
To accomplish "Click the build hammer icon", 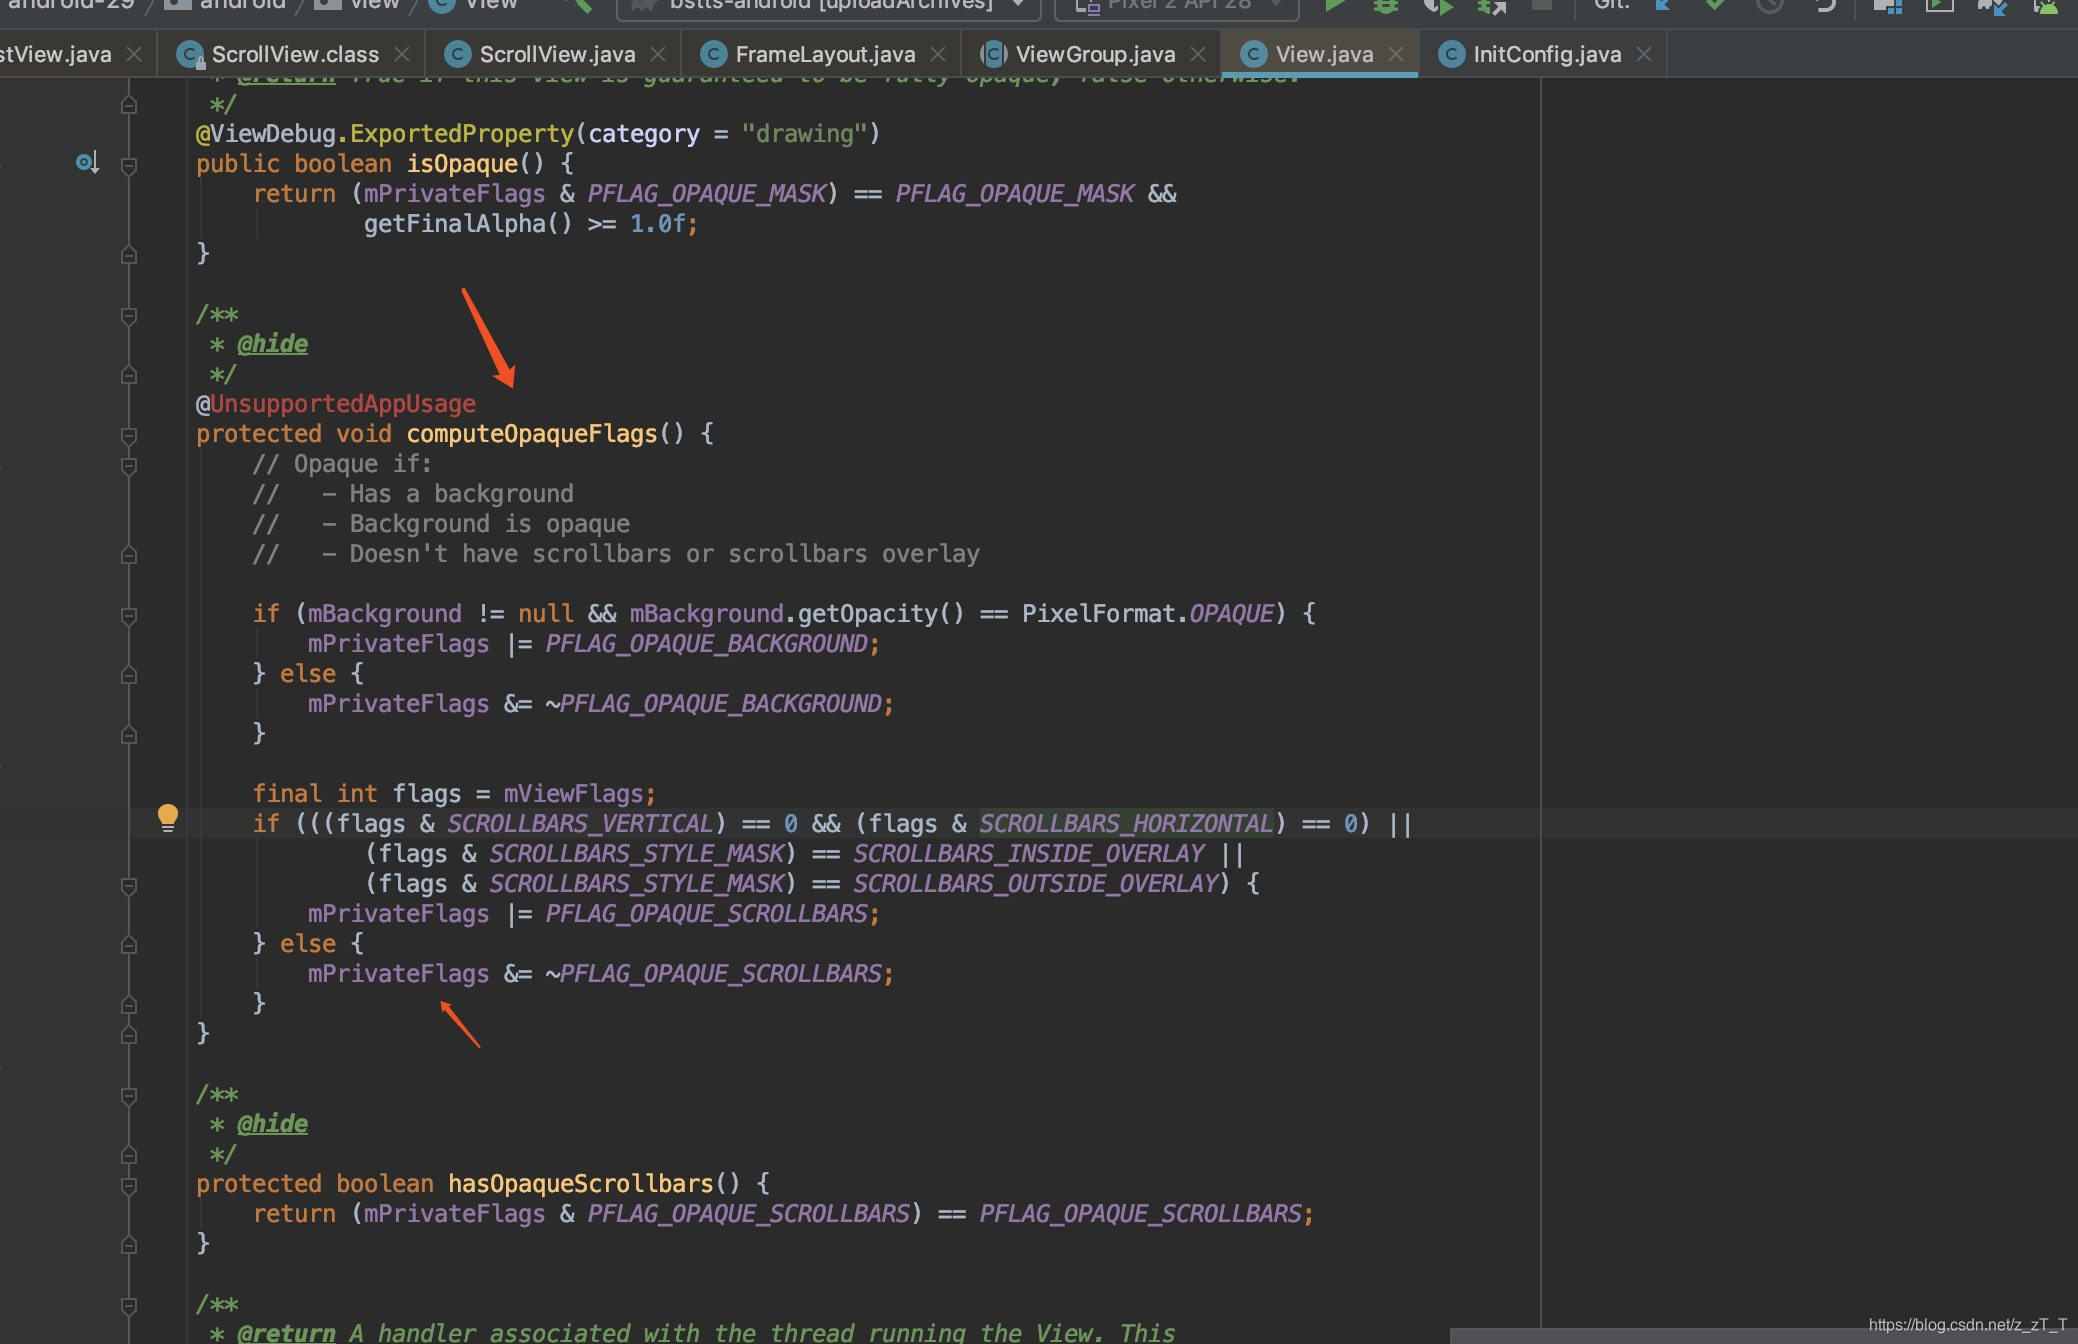I will pos(579,6).
